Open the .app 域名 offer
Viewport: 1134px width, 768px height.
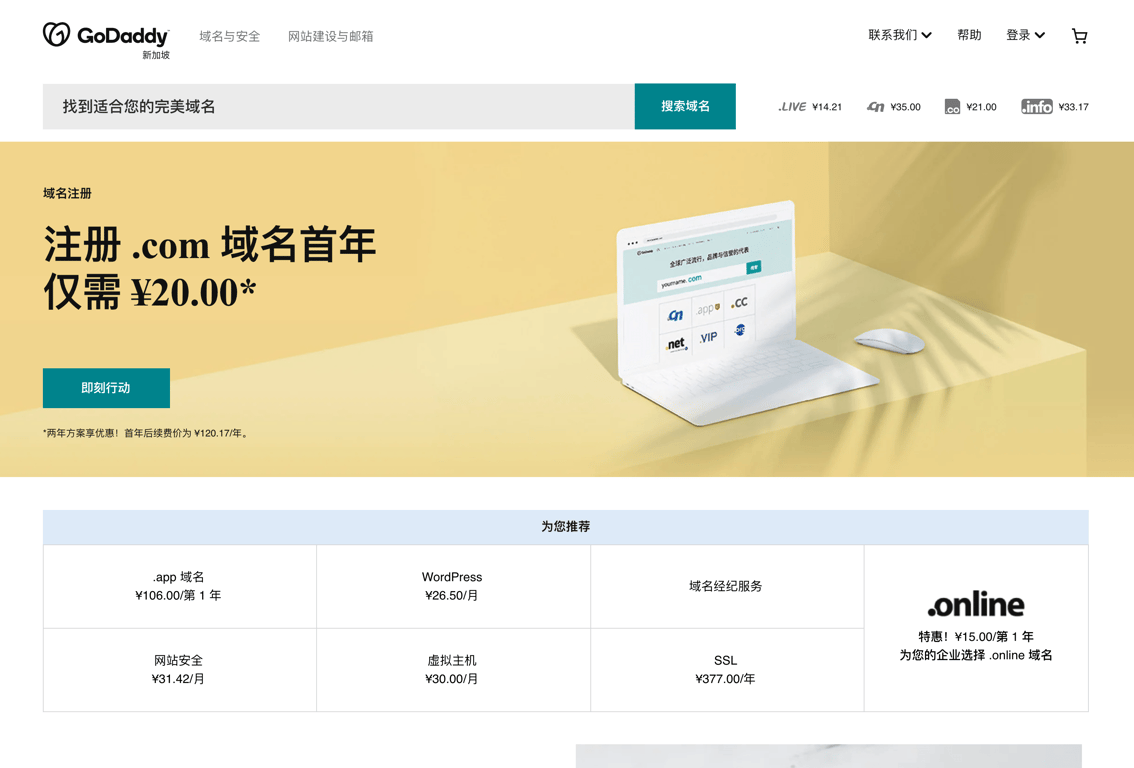pos(179,586)
